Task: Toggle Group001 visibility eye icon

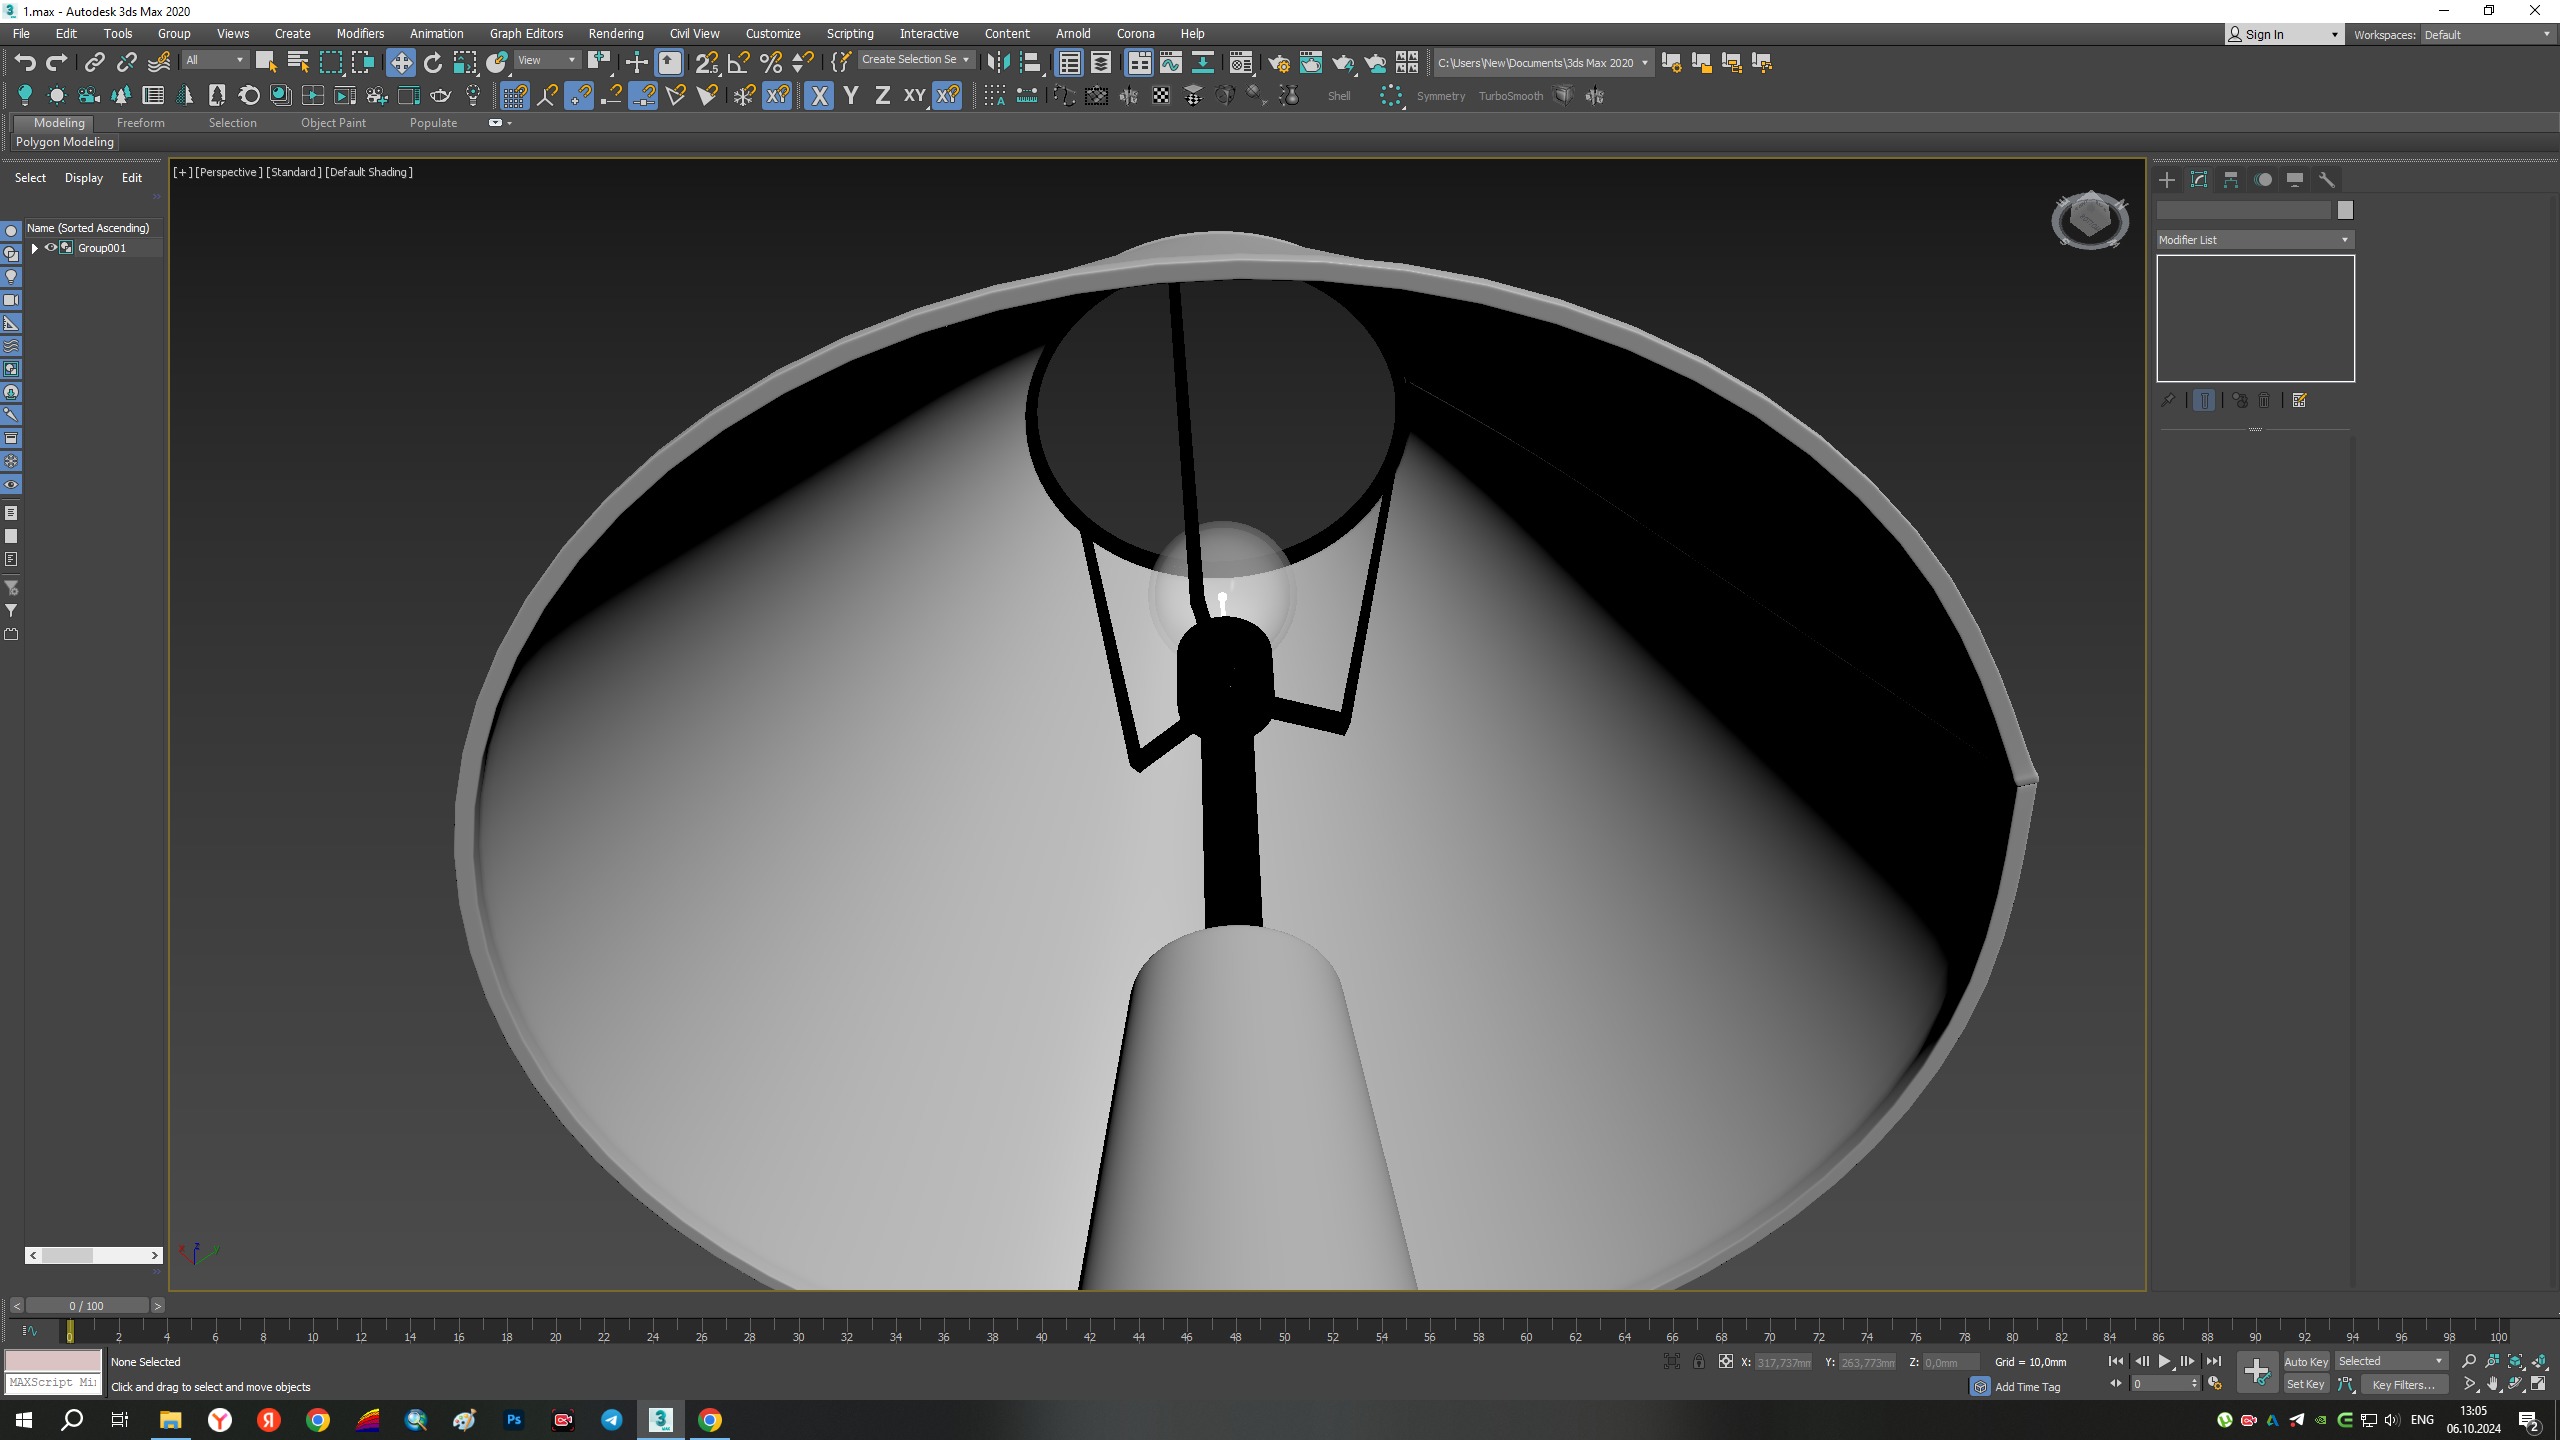Action: pyautogui.click(x=50, y=248)
